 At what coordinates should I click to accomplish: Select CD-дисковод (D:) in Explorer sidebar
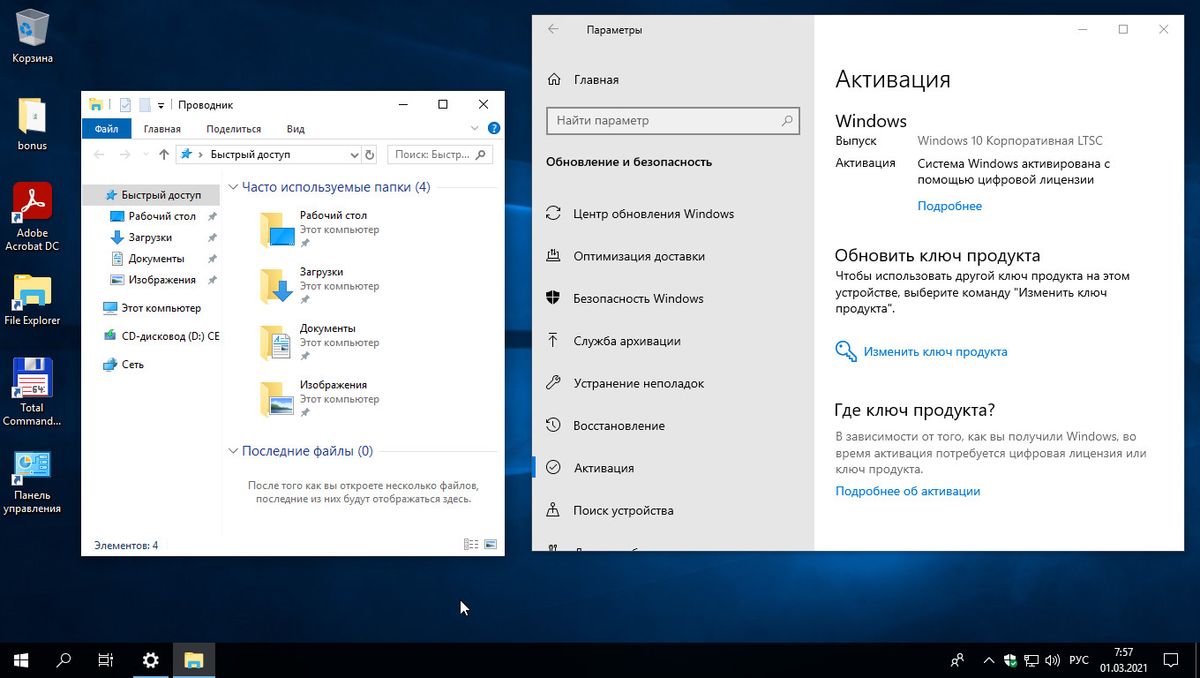(161, 336)
